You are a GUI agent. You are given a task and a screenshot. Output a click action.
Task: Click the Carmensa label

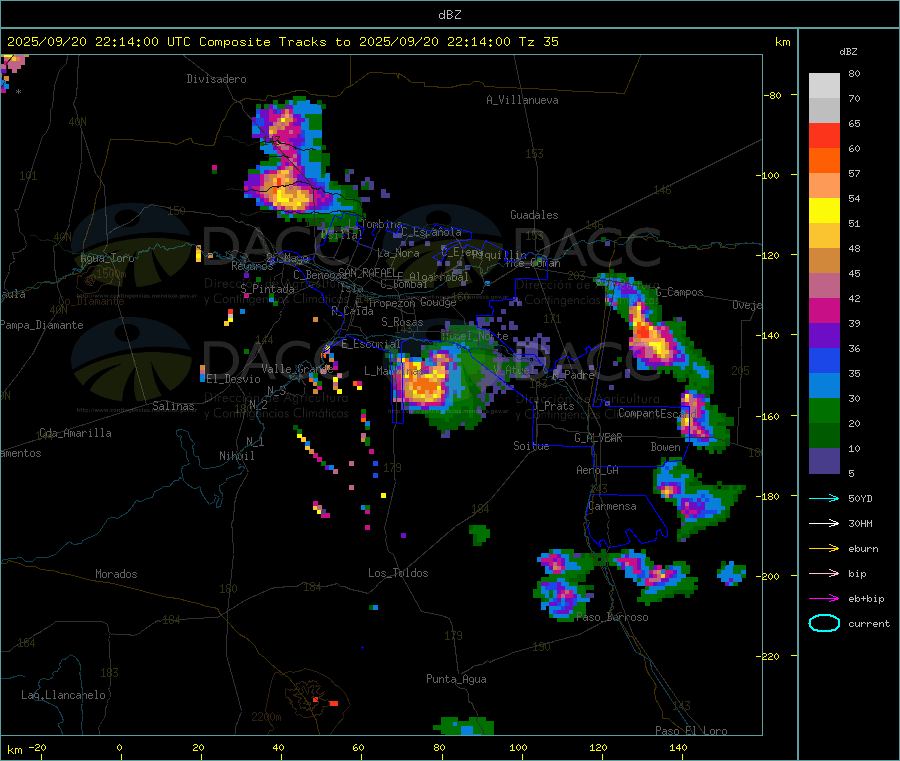(612, 506)
